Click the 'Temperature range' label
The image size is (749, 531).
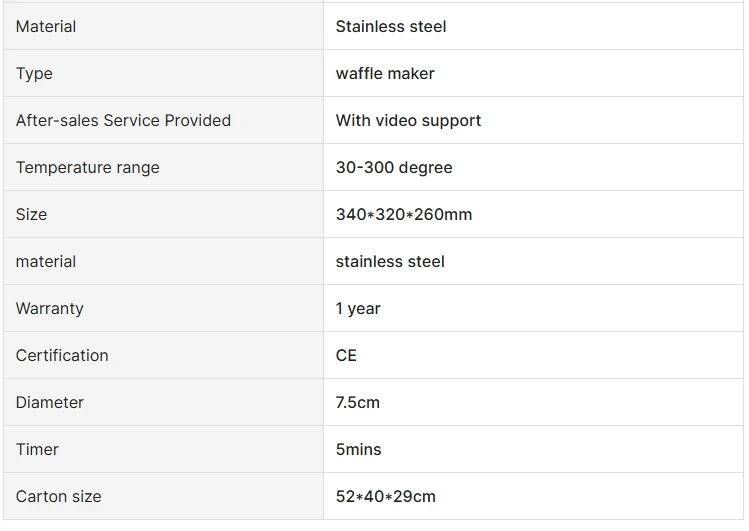(88, 168)
